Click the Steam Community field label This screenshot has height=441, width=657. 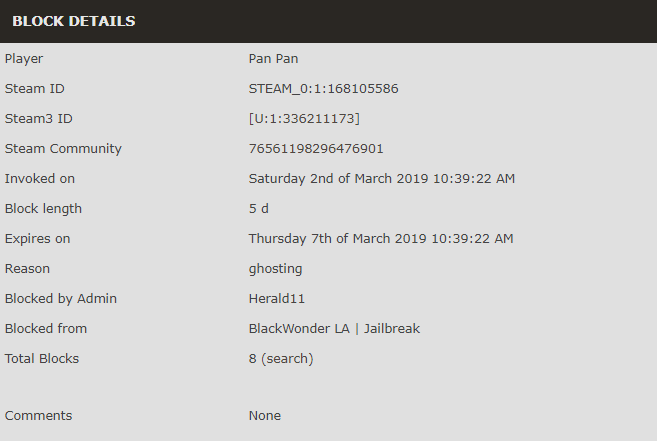click(x=63, y=149)
